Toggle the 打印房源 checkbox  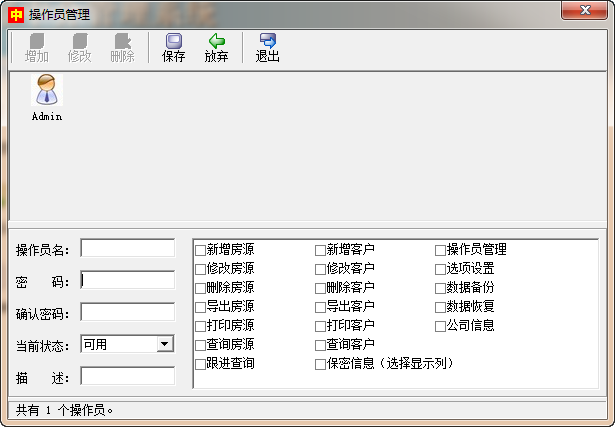point(200,326)
